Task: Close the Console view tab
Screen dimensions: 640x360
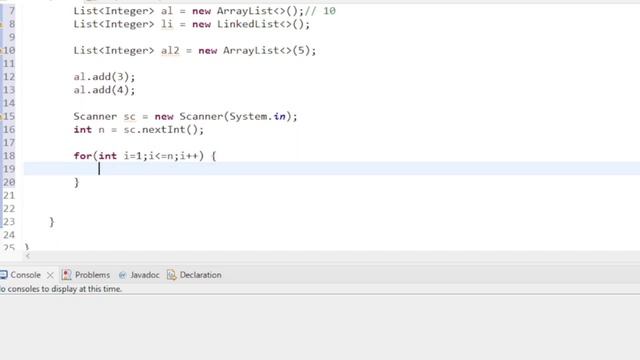Action: click(50, 275)
